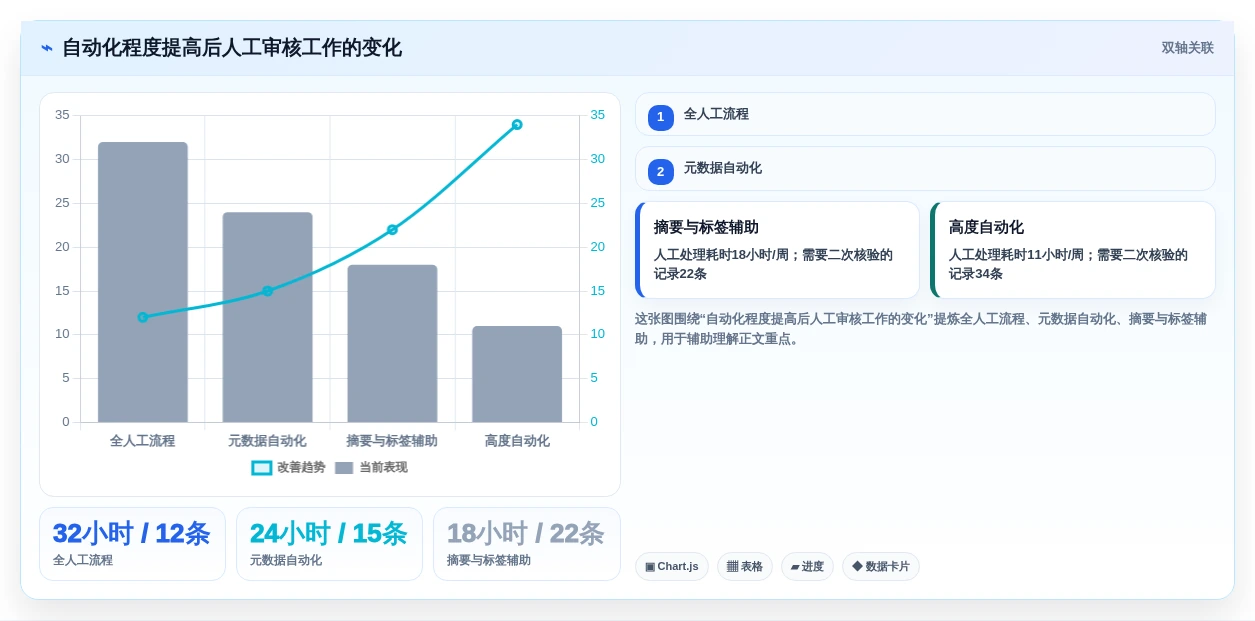Click the number 2 badge for 元数据自动化
Viewport: 1255px width, 621px height.
pyautogui.click(x=661, y=171)
